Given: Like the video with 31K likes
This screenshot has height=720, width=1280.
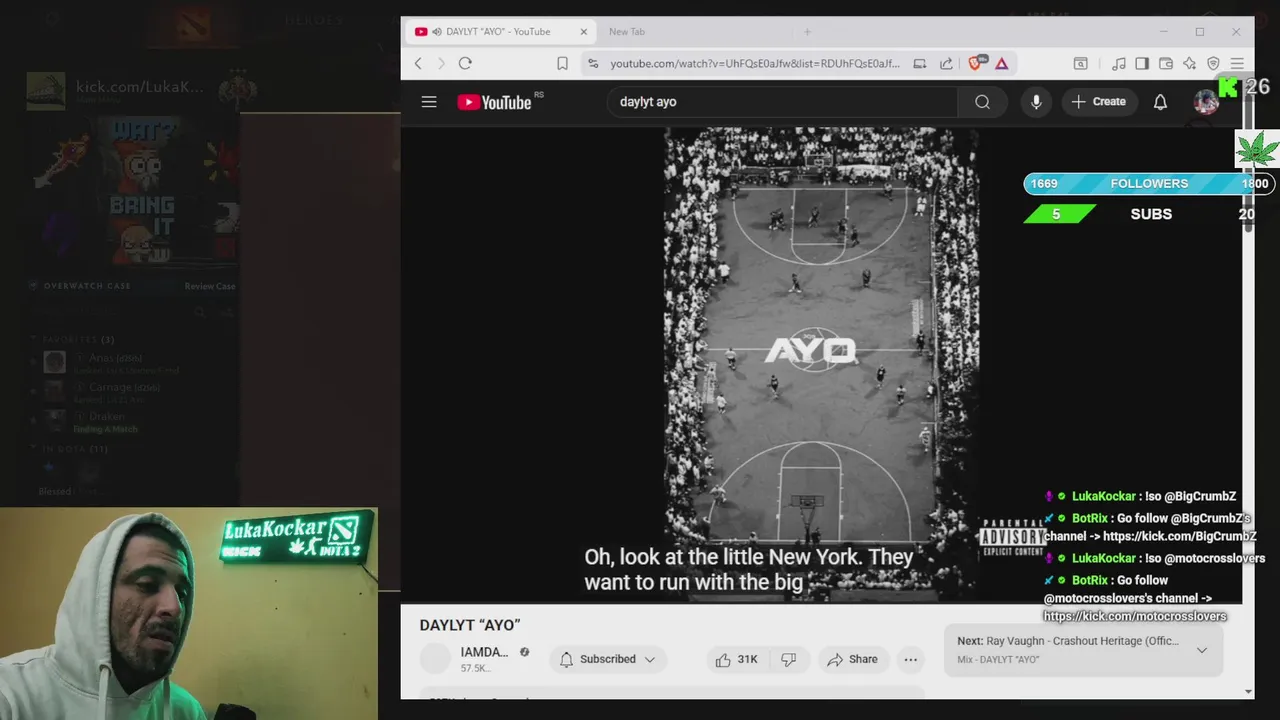Looking at the screenshot, I should click(x=736, y=659).
